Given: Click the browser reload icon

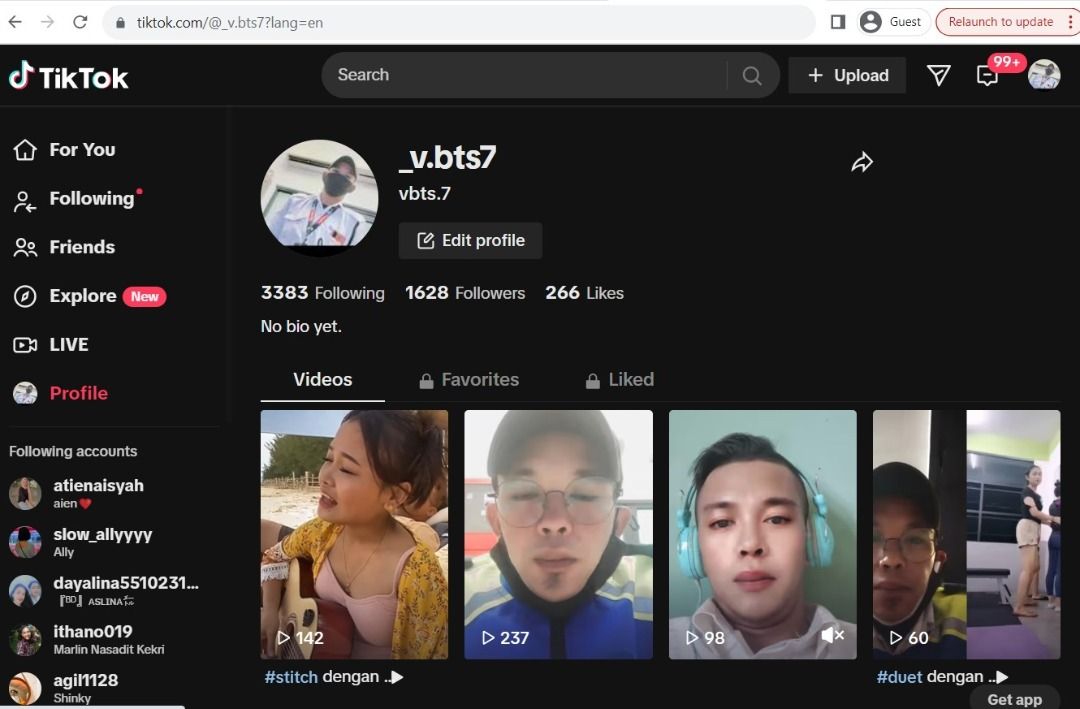Looking at the screenshot, I should point(80,22).
